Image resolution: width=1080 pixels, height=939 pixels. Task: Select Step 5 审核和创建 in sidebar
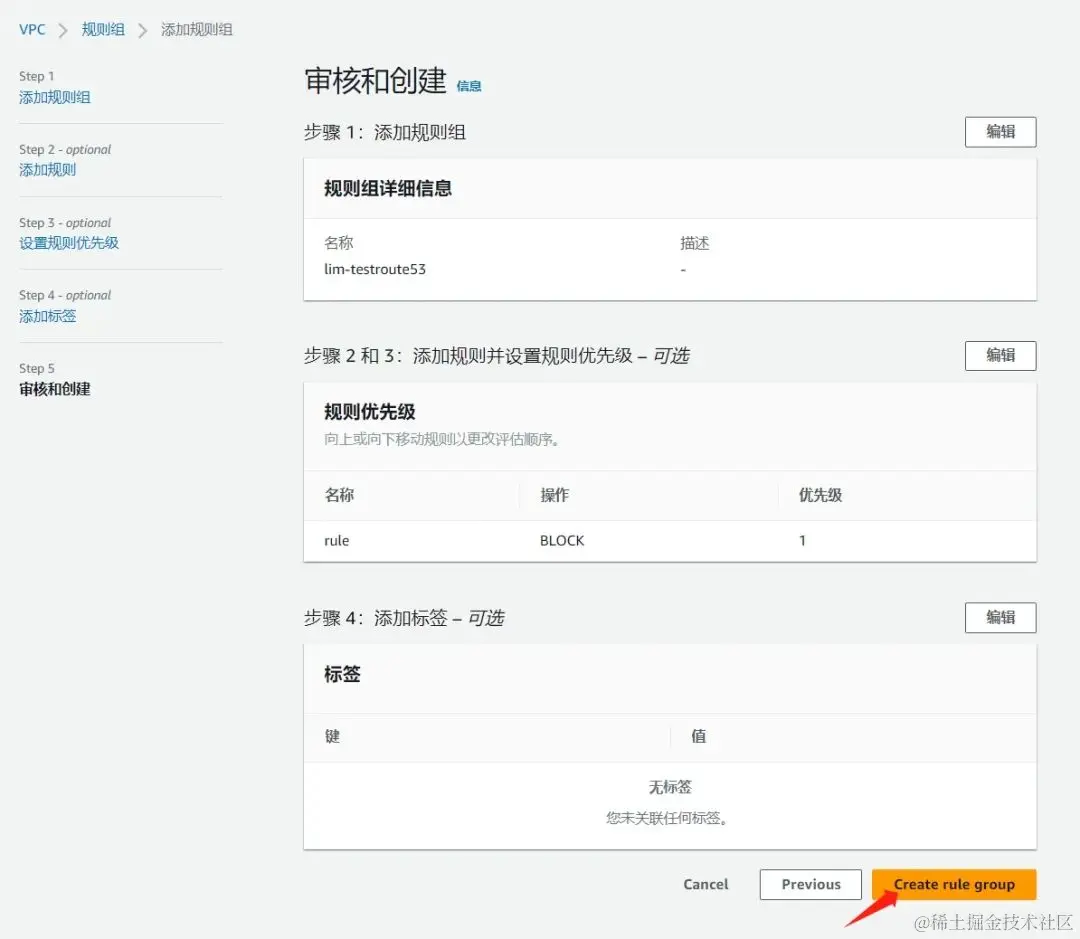pos(54,389)
